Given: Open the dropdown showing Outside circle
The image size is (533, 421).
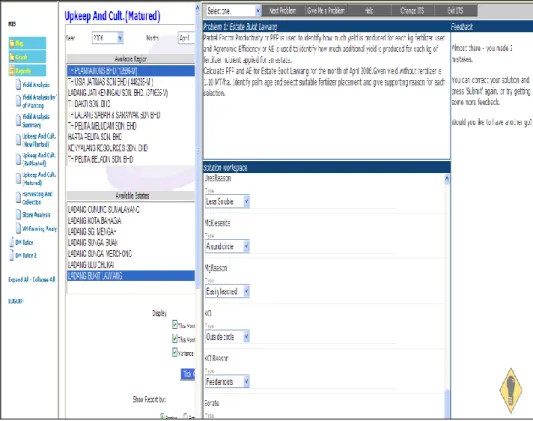Looking at the screenshot, I should [x=227, y=337].
